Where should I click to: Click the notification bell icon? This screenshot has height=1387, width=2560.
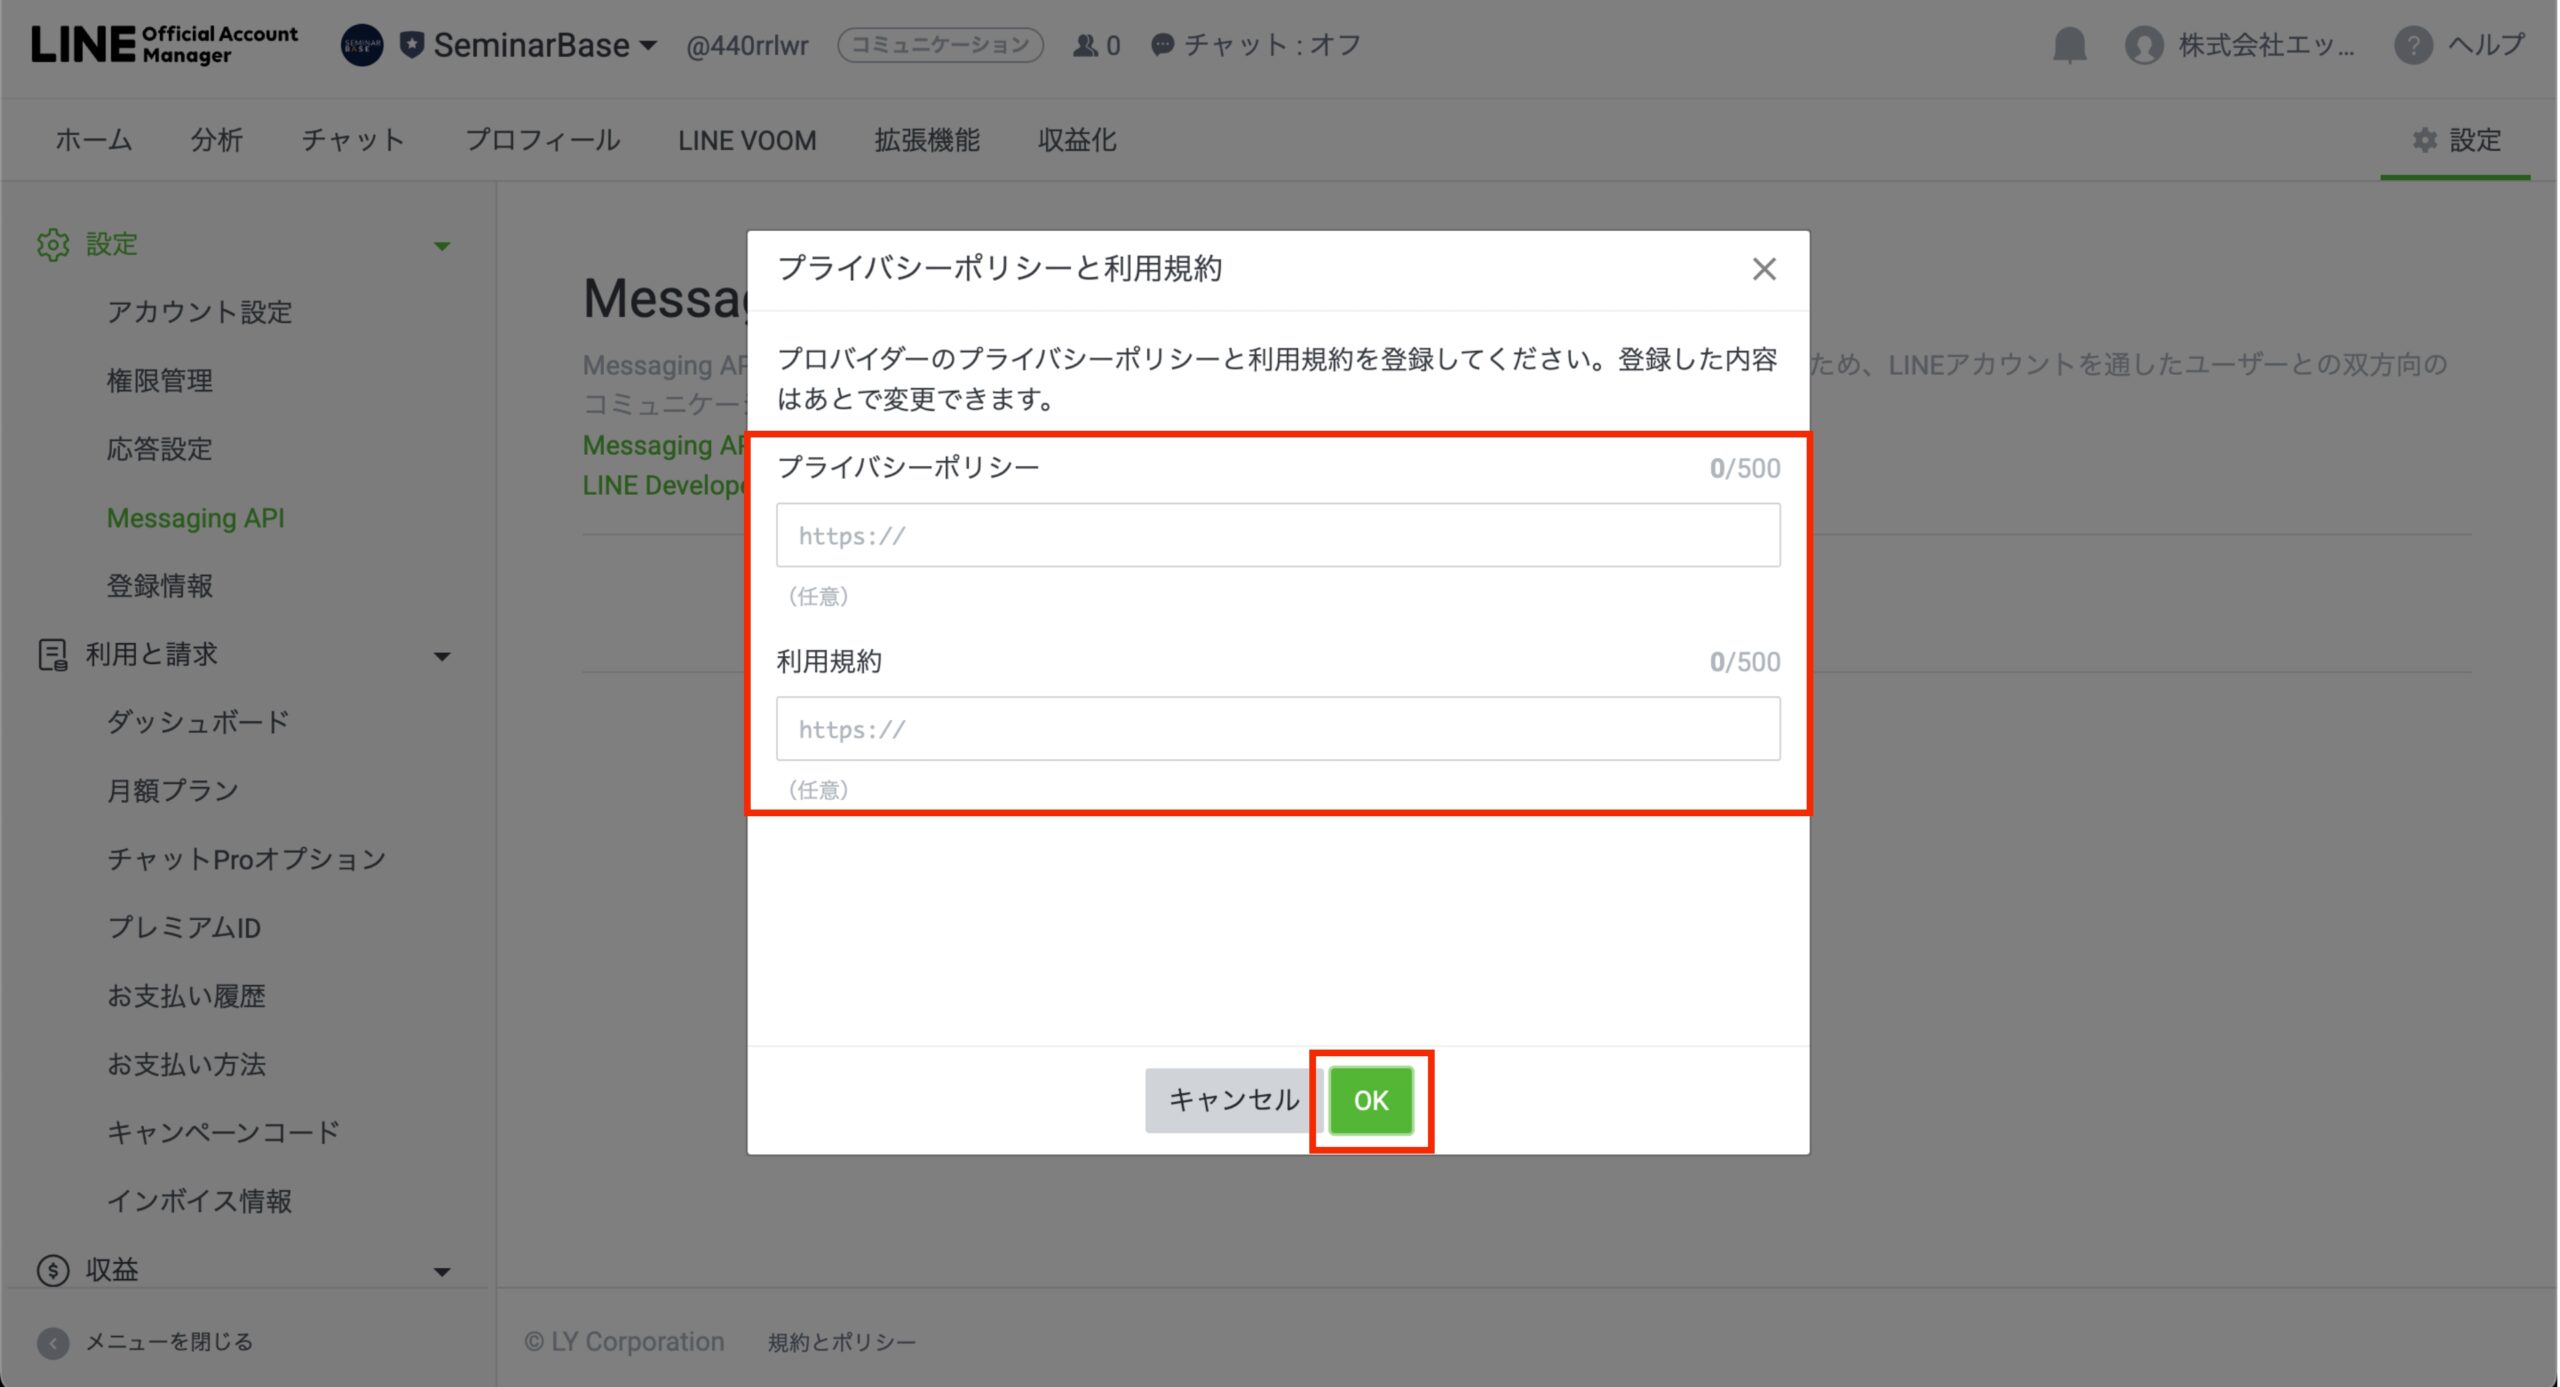click(x=2069, y=45)
